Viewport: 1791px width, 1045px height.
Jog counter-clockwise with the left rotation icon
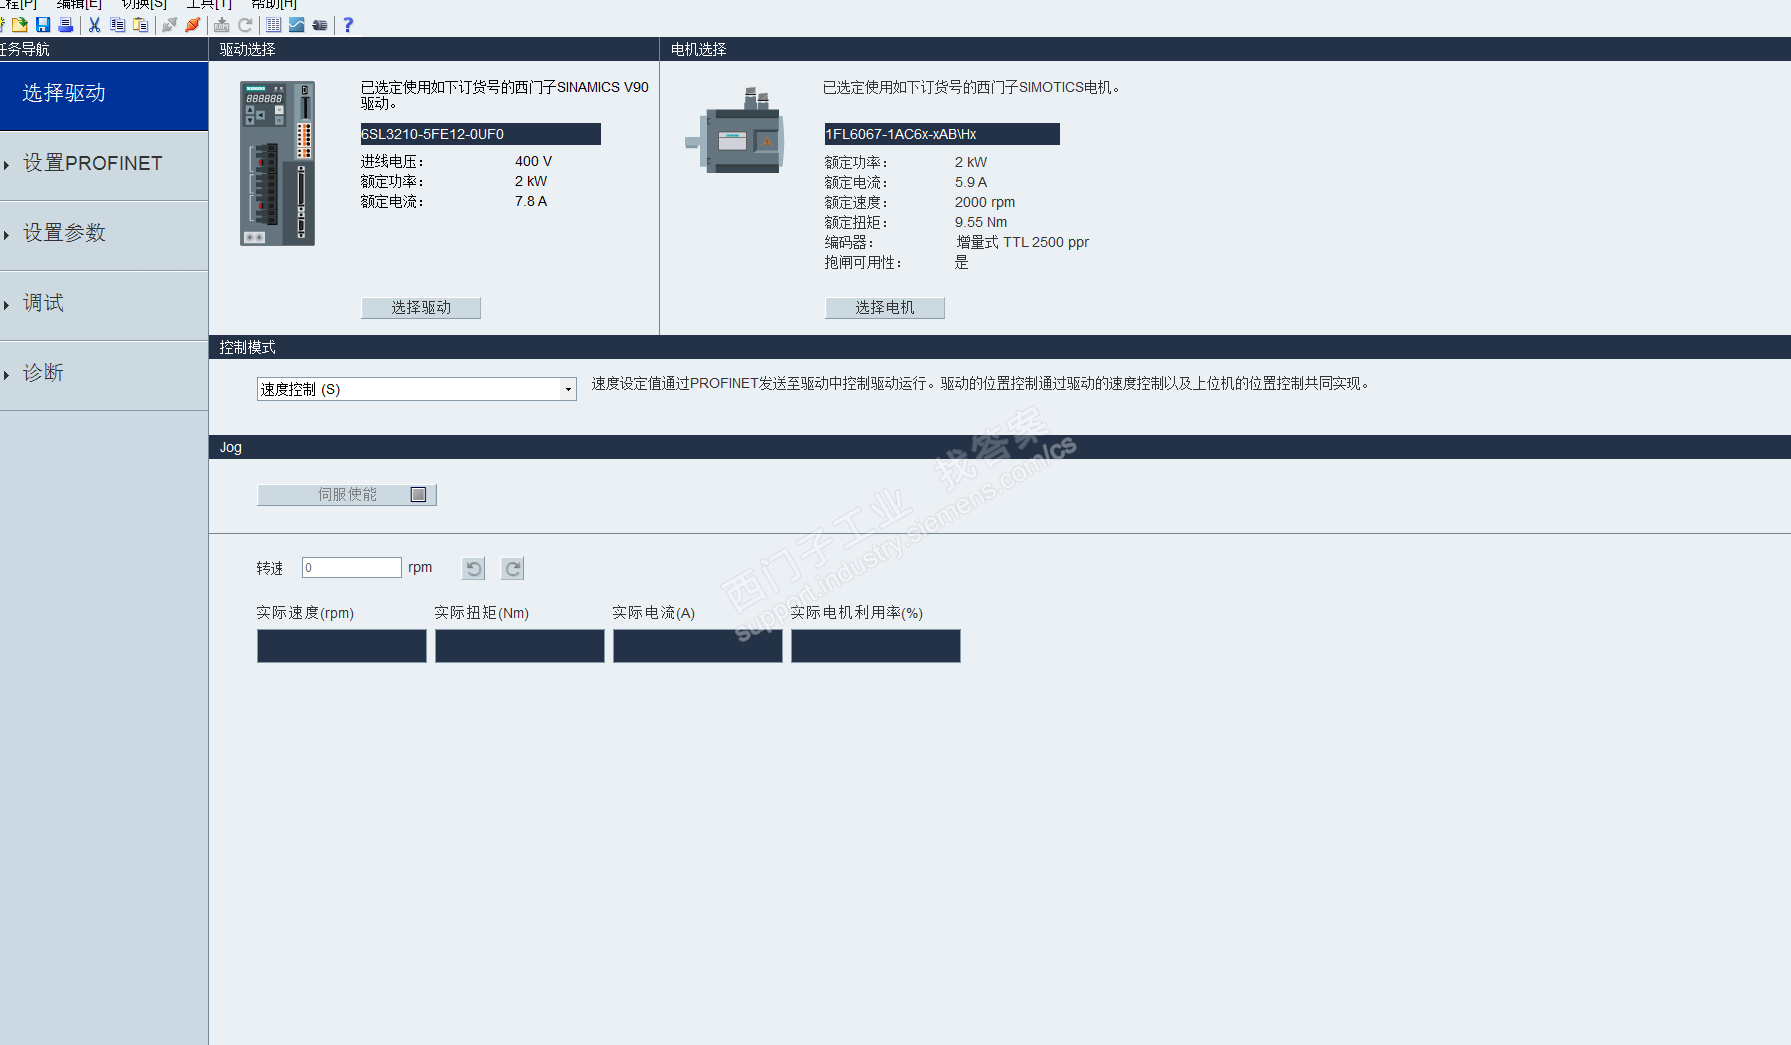click(x=474, y=568)
